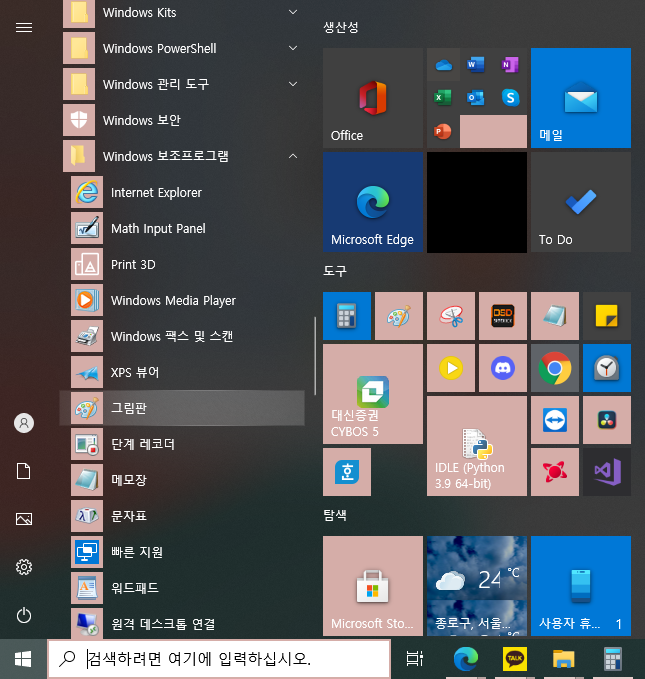Open the alarm clock tile
645x679 pixels.
(x=607, y=368)
